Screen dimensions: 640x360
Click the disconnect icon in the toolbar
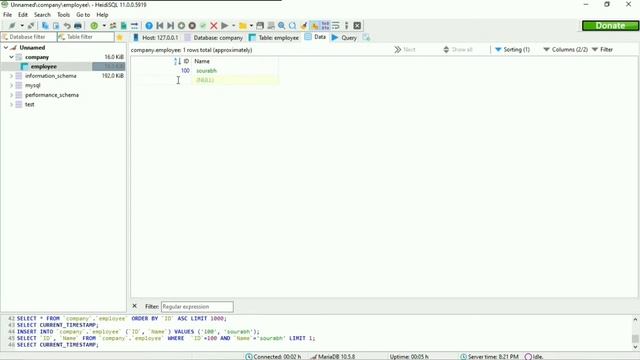[x=31, y=26]
